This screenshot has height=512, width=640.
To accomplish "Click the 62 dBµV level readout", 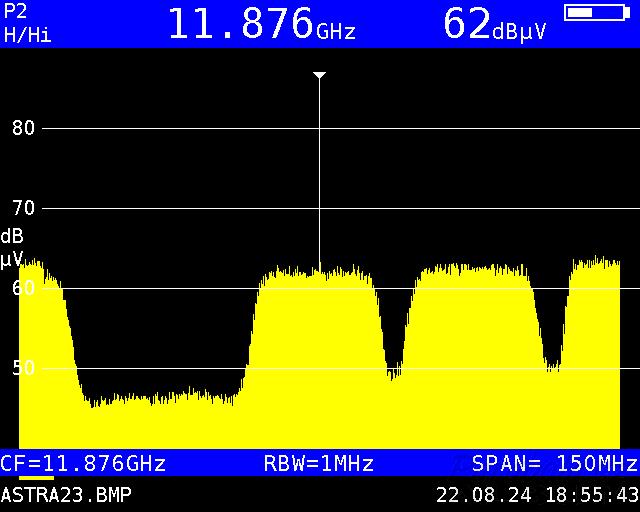I will [494, 24].
